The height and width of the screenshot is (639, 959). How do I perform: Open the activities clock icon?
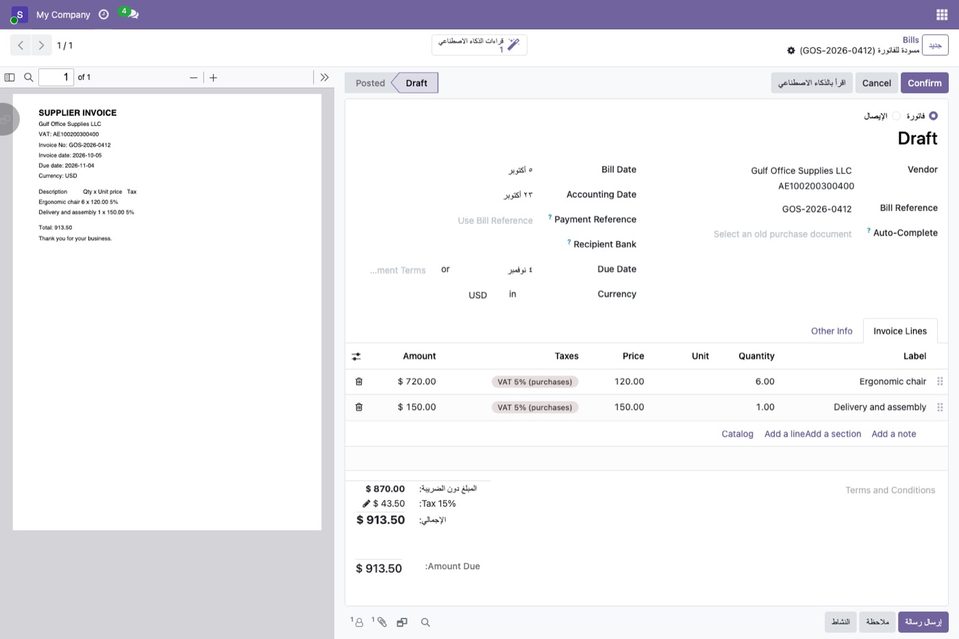pyautogui.click(x=104, y=14)
